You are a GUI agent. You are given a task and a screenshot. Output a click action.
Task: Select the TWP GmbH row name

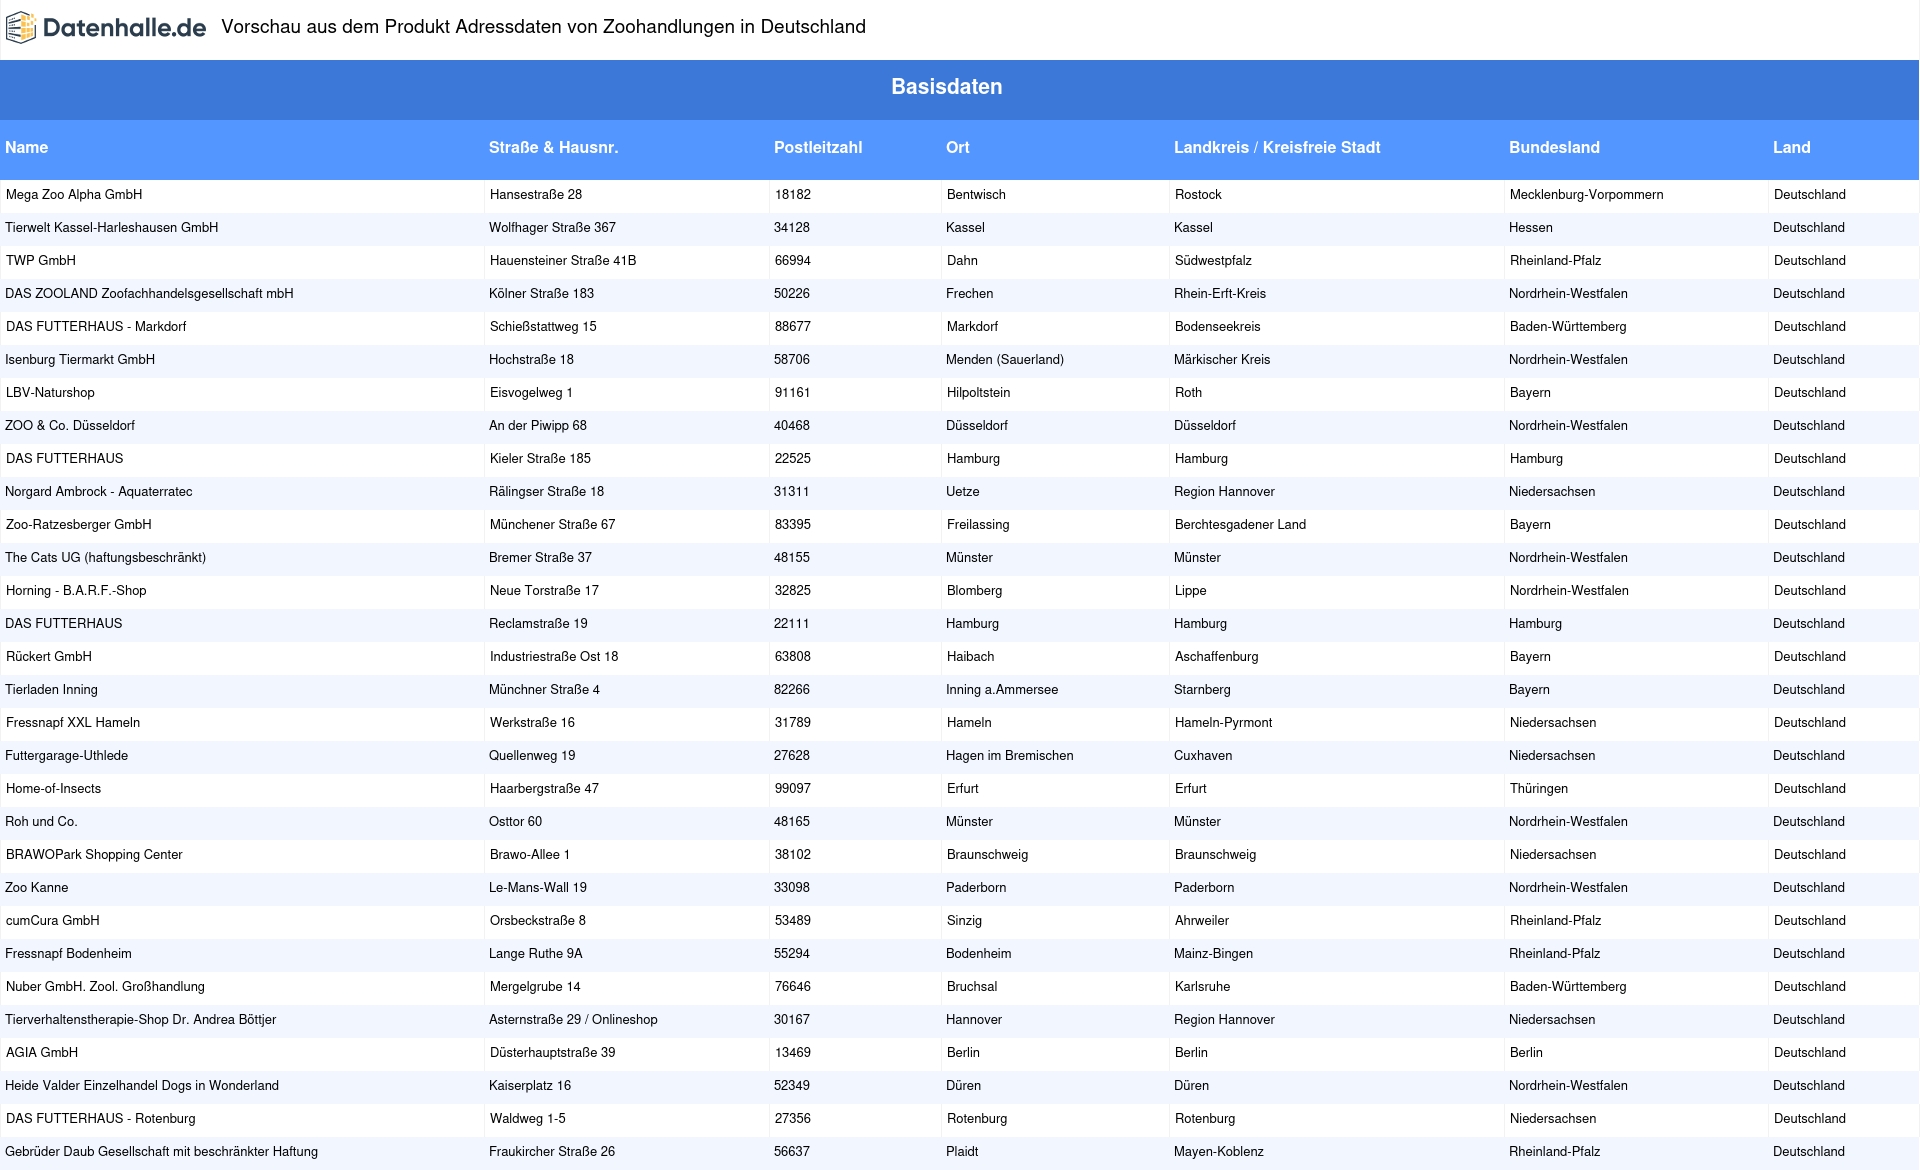pyautogui.click(x=41, y=261)
